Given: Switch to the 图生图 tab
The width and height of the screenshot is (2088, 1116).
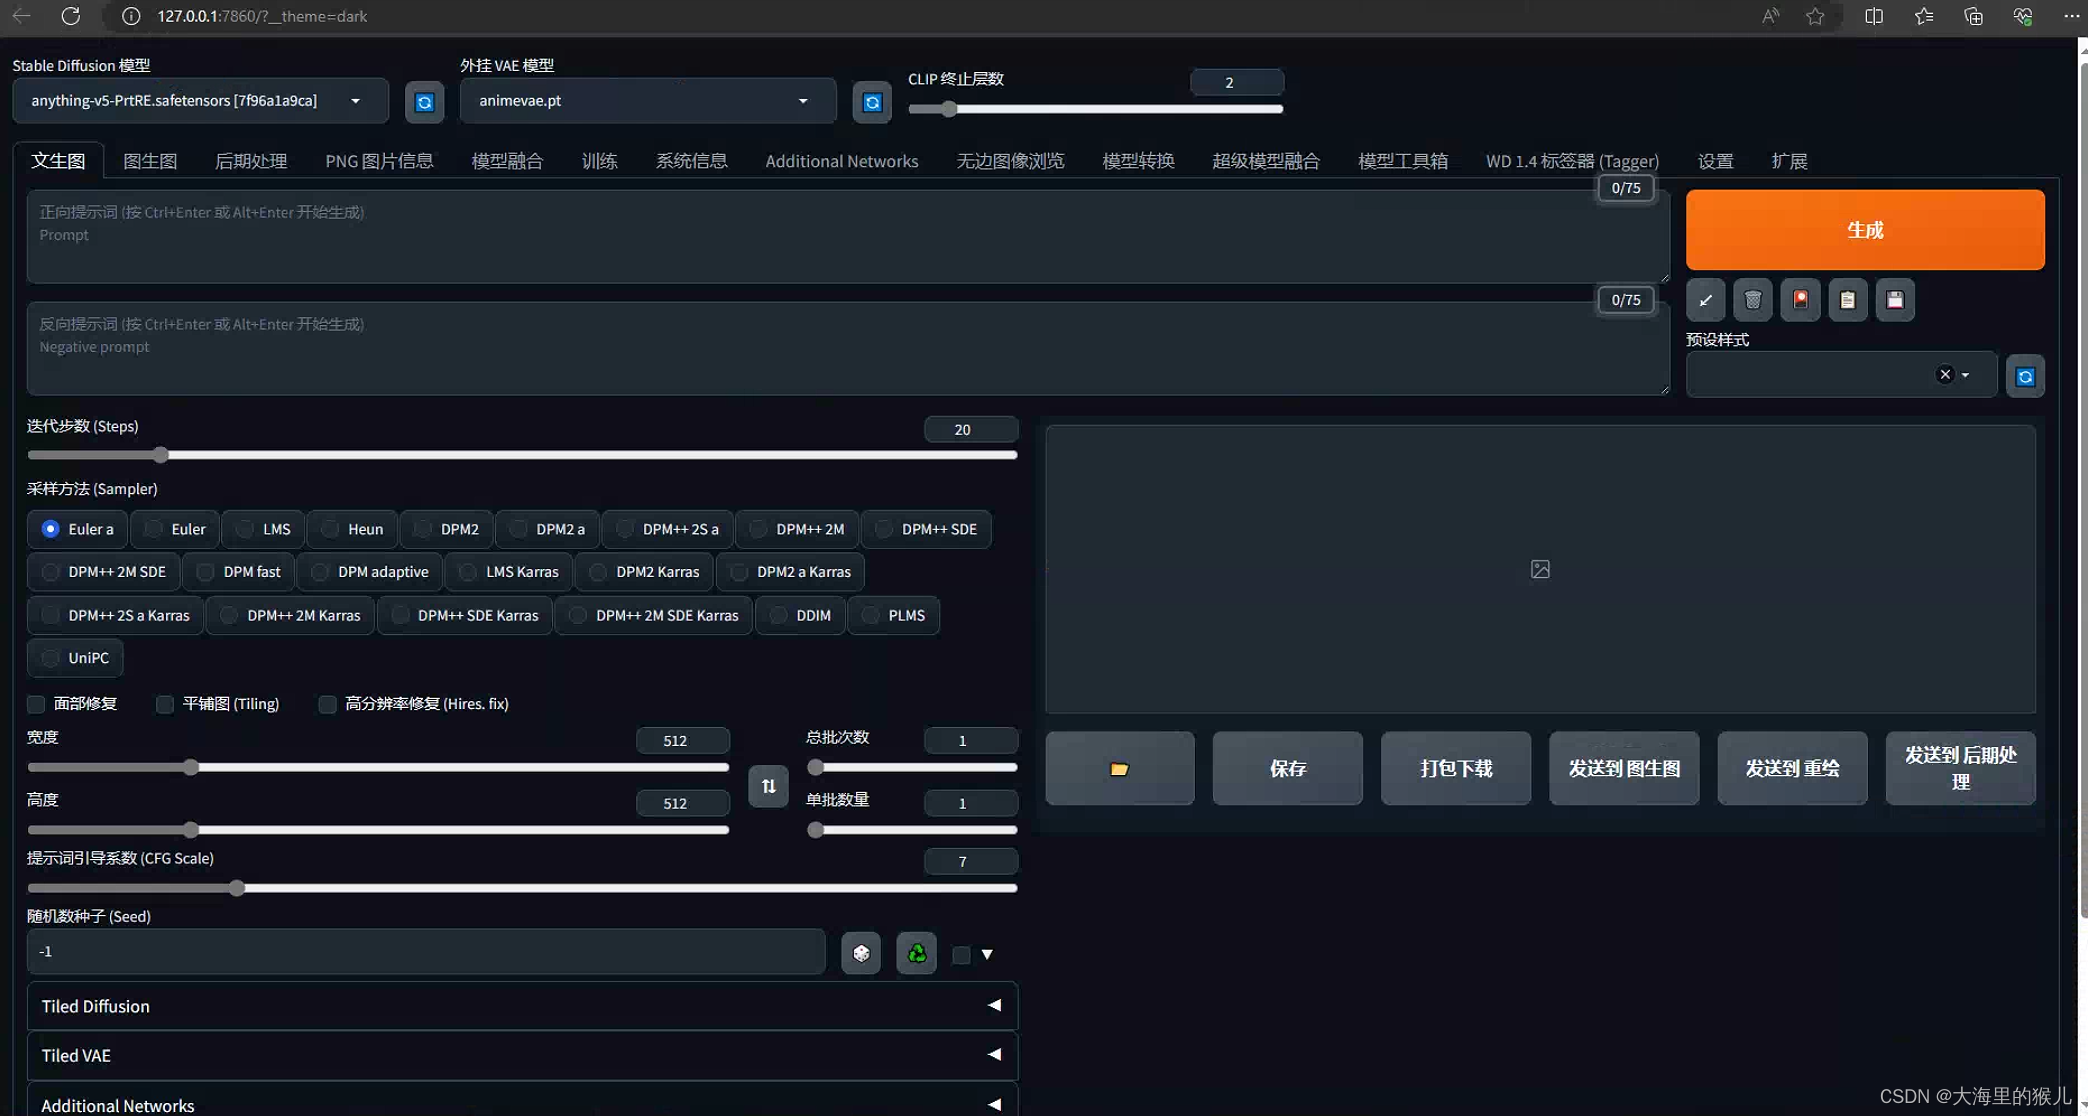Looking at the screenshot, I should [150, 161].
